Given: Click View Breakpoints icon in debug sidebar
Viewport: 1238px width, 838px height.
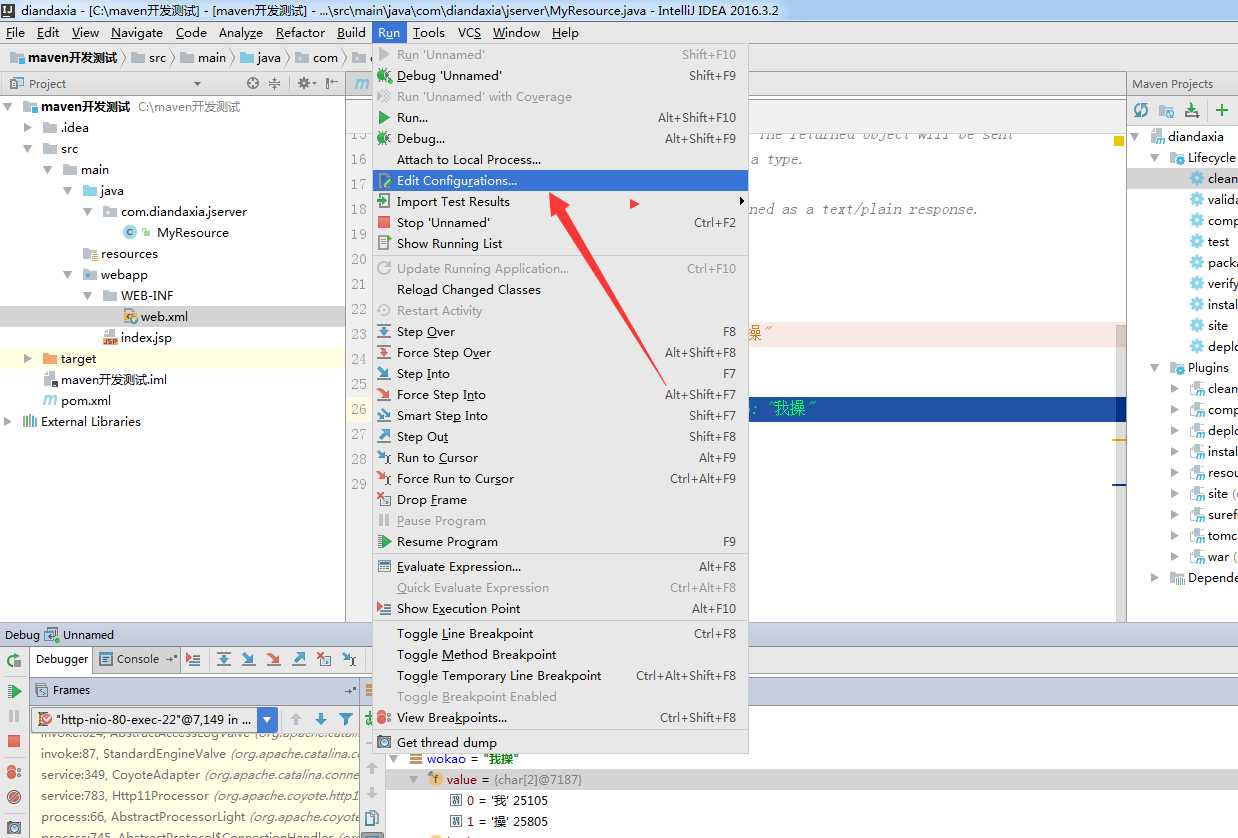Looking at the screenshot, I should tap(14, 772).
